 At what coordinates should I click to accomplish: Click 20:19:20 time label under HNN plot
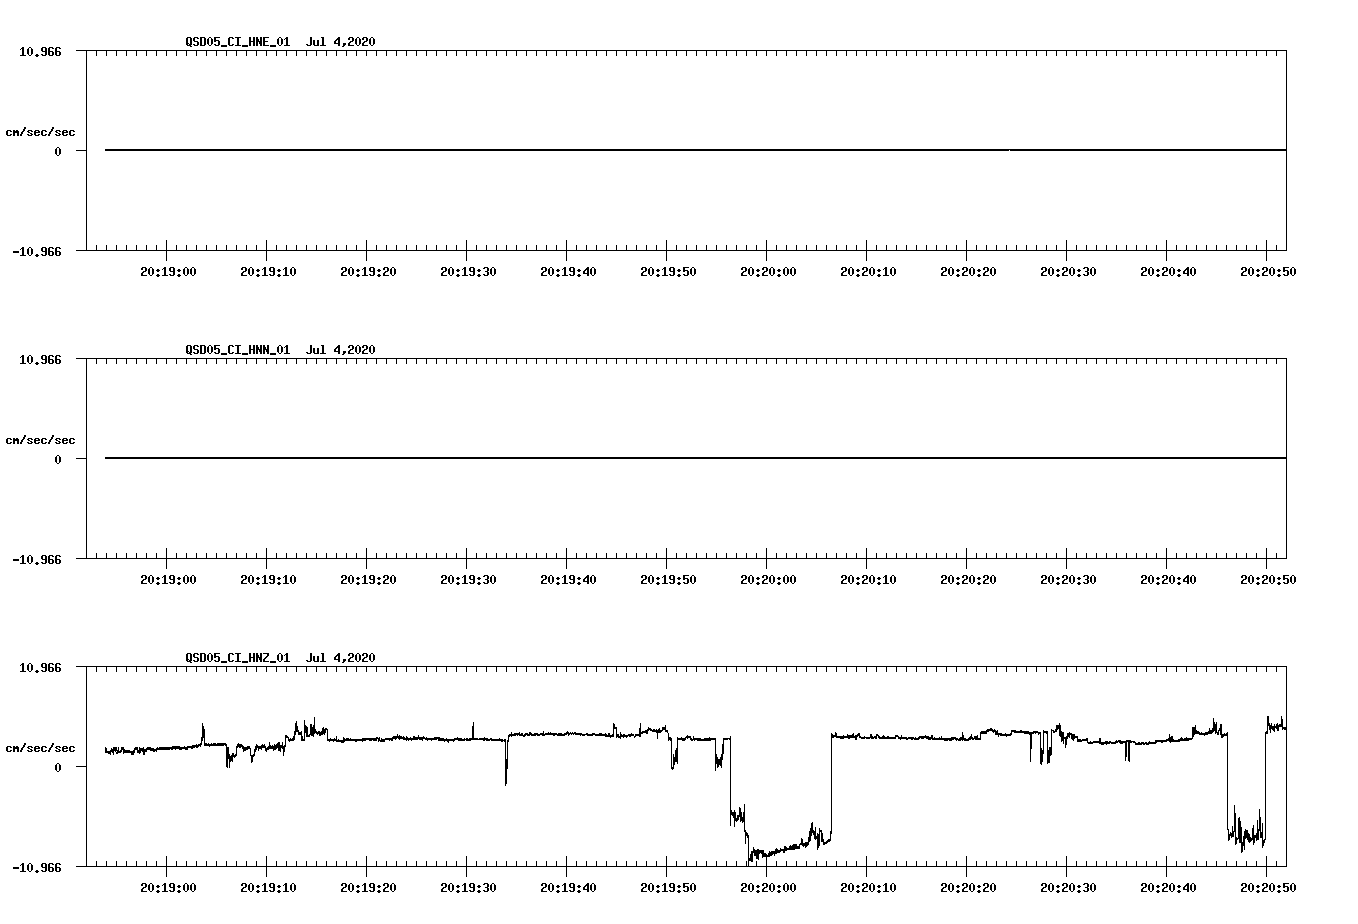367,579
